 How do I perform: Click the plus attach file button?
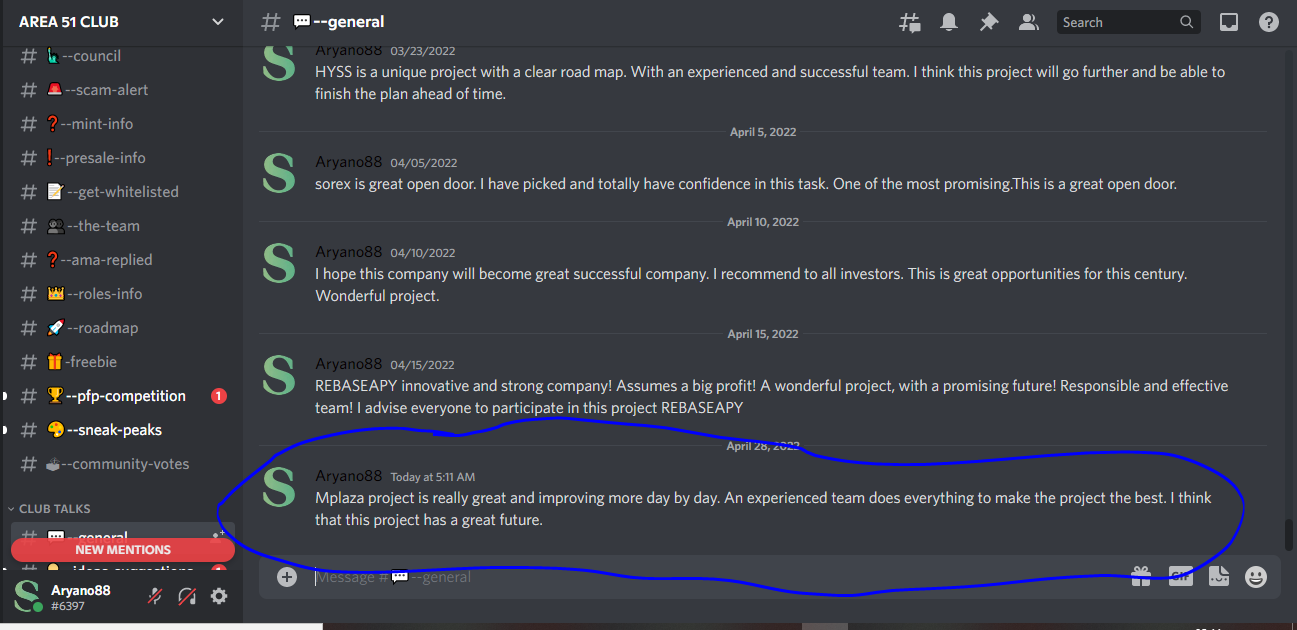(287, 577)
